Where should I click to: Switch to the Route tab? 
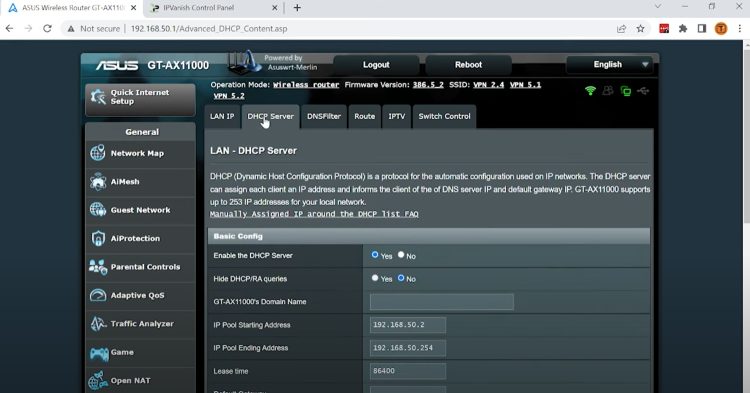[x=364, y=117]
